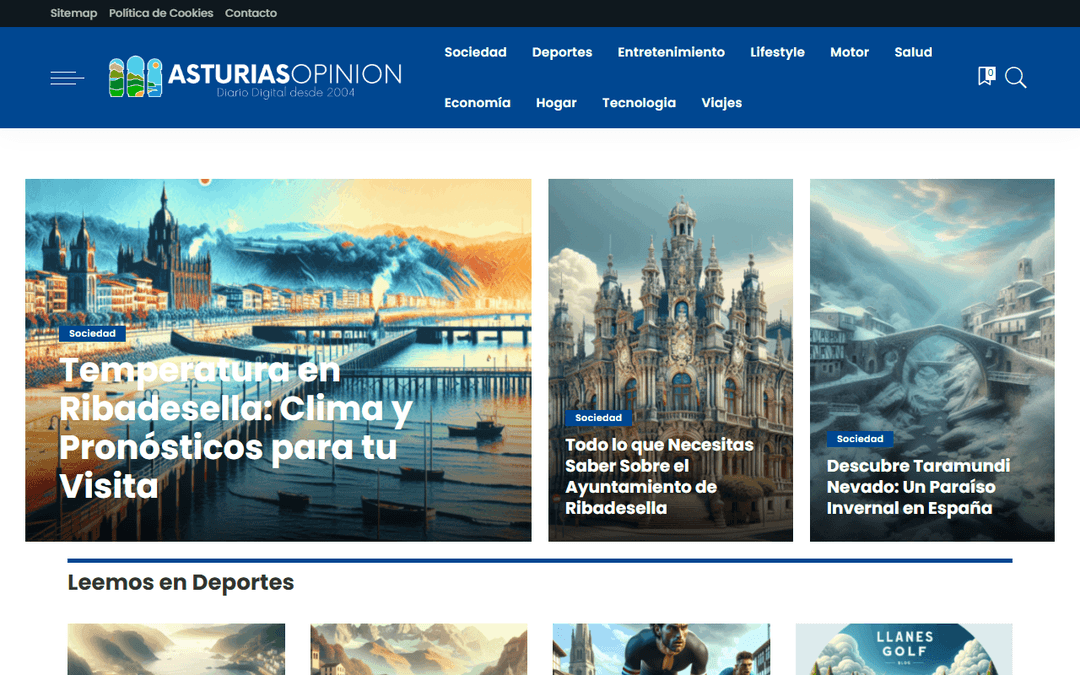The image size is (1080, 675).
Task: Open the Sitemap link
Action: [74, 13]
